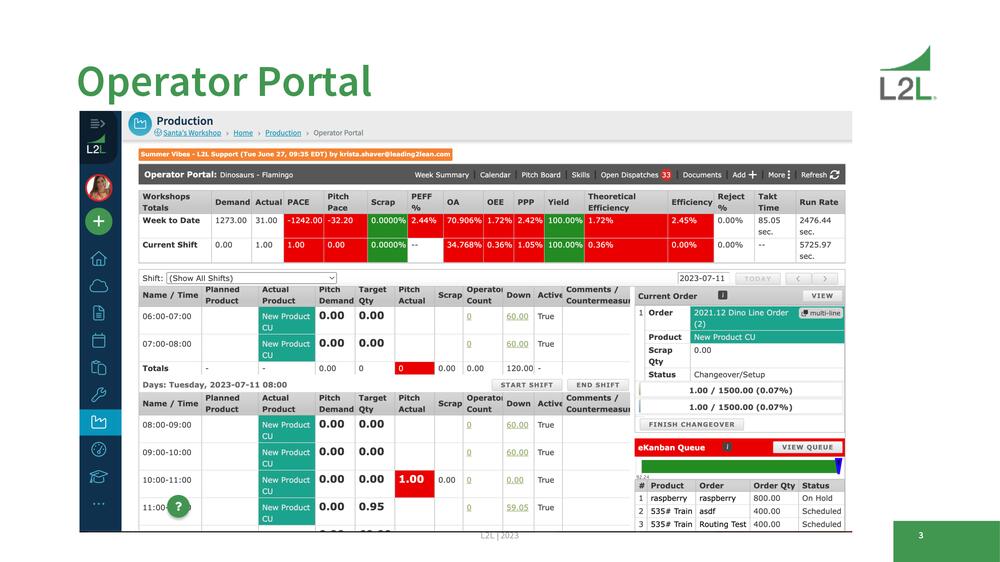The width and height of the screenshot is (1000, 562).
Task: Click Down link 60.00 for 06:00-07:00
Action: [x=517, y=316]
